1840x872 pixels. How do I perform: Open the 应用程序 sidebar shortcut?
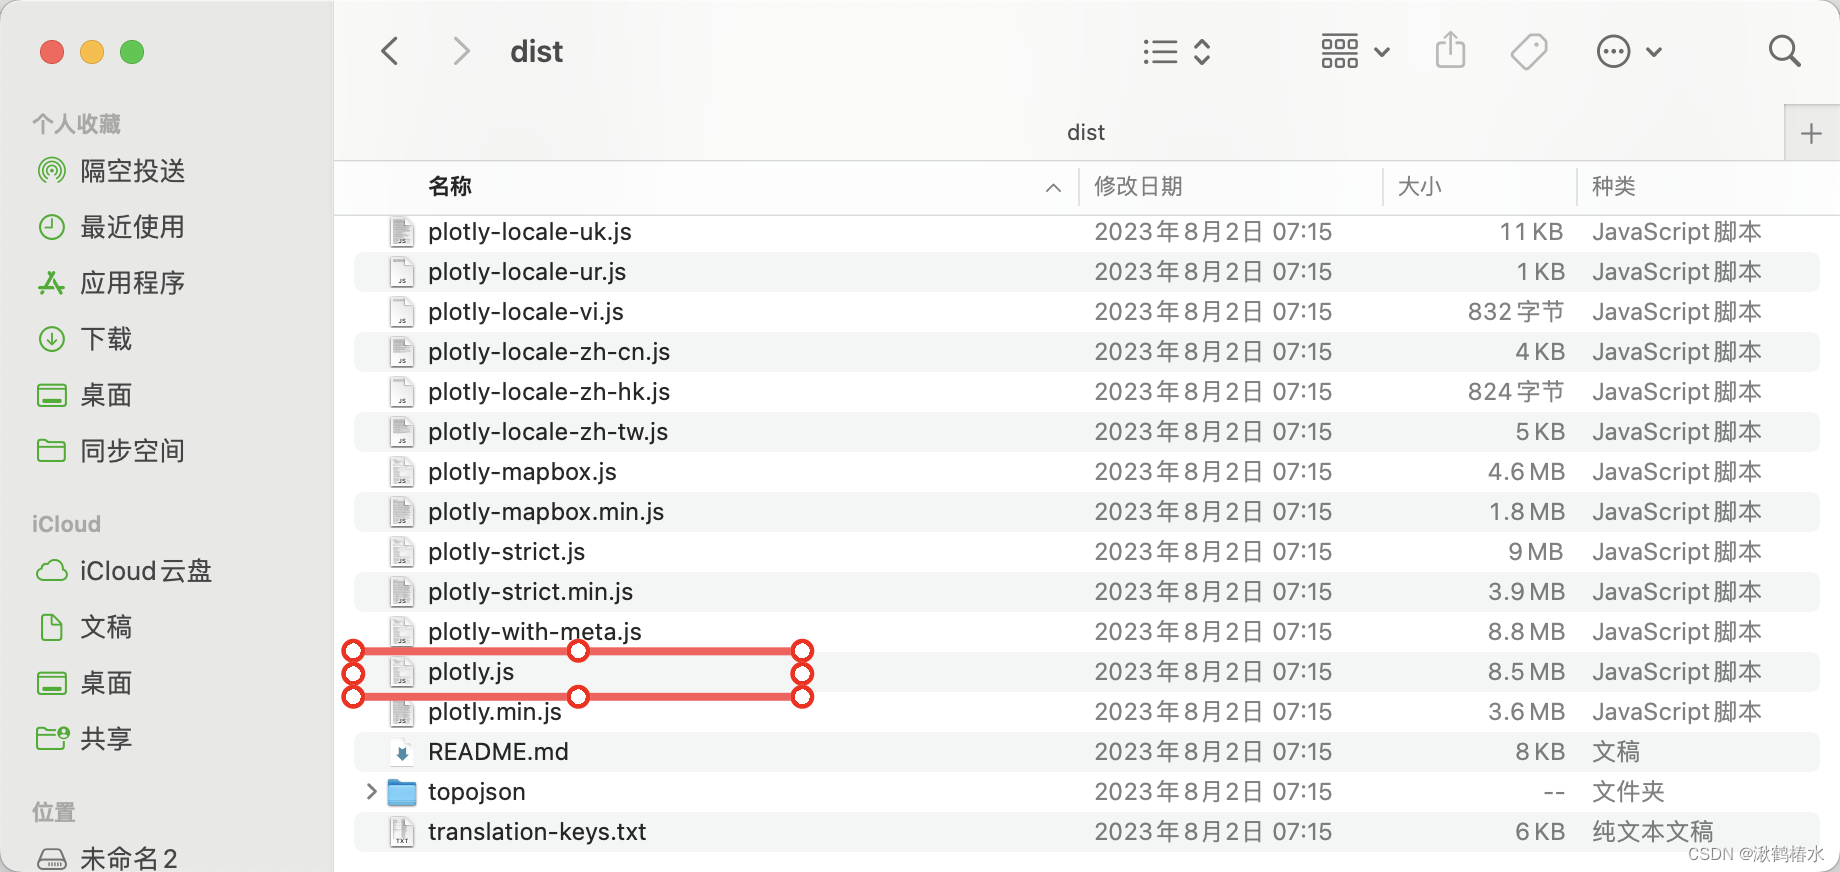132,283
